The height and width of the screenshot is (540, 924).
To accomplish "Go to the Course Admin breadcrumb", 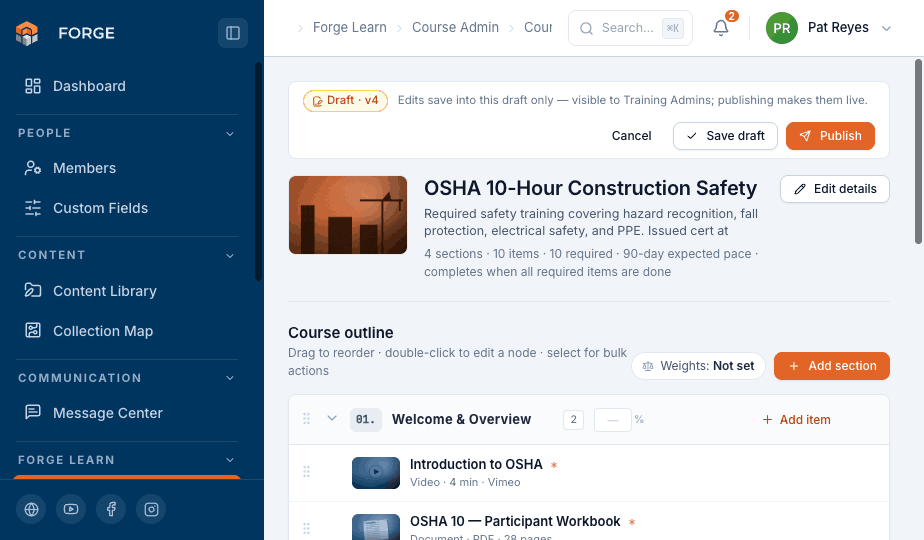I will tap(455, 28).
